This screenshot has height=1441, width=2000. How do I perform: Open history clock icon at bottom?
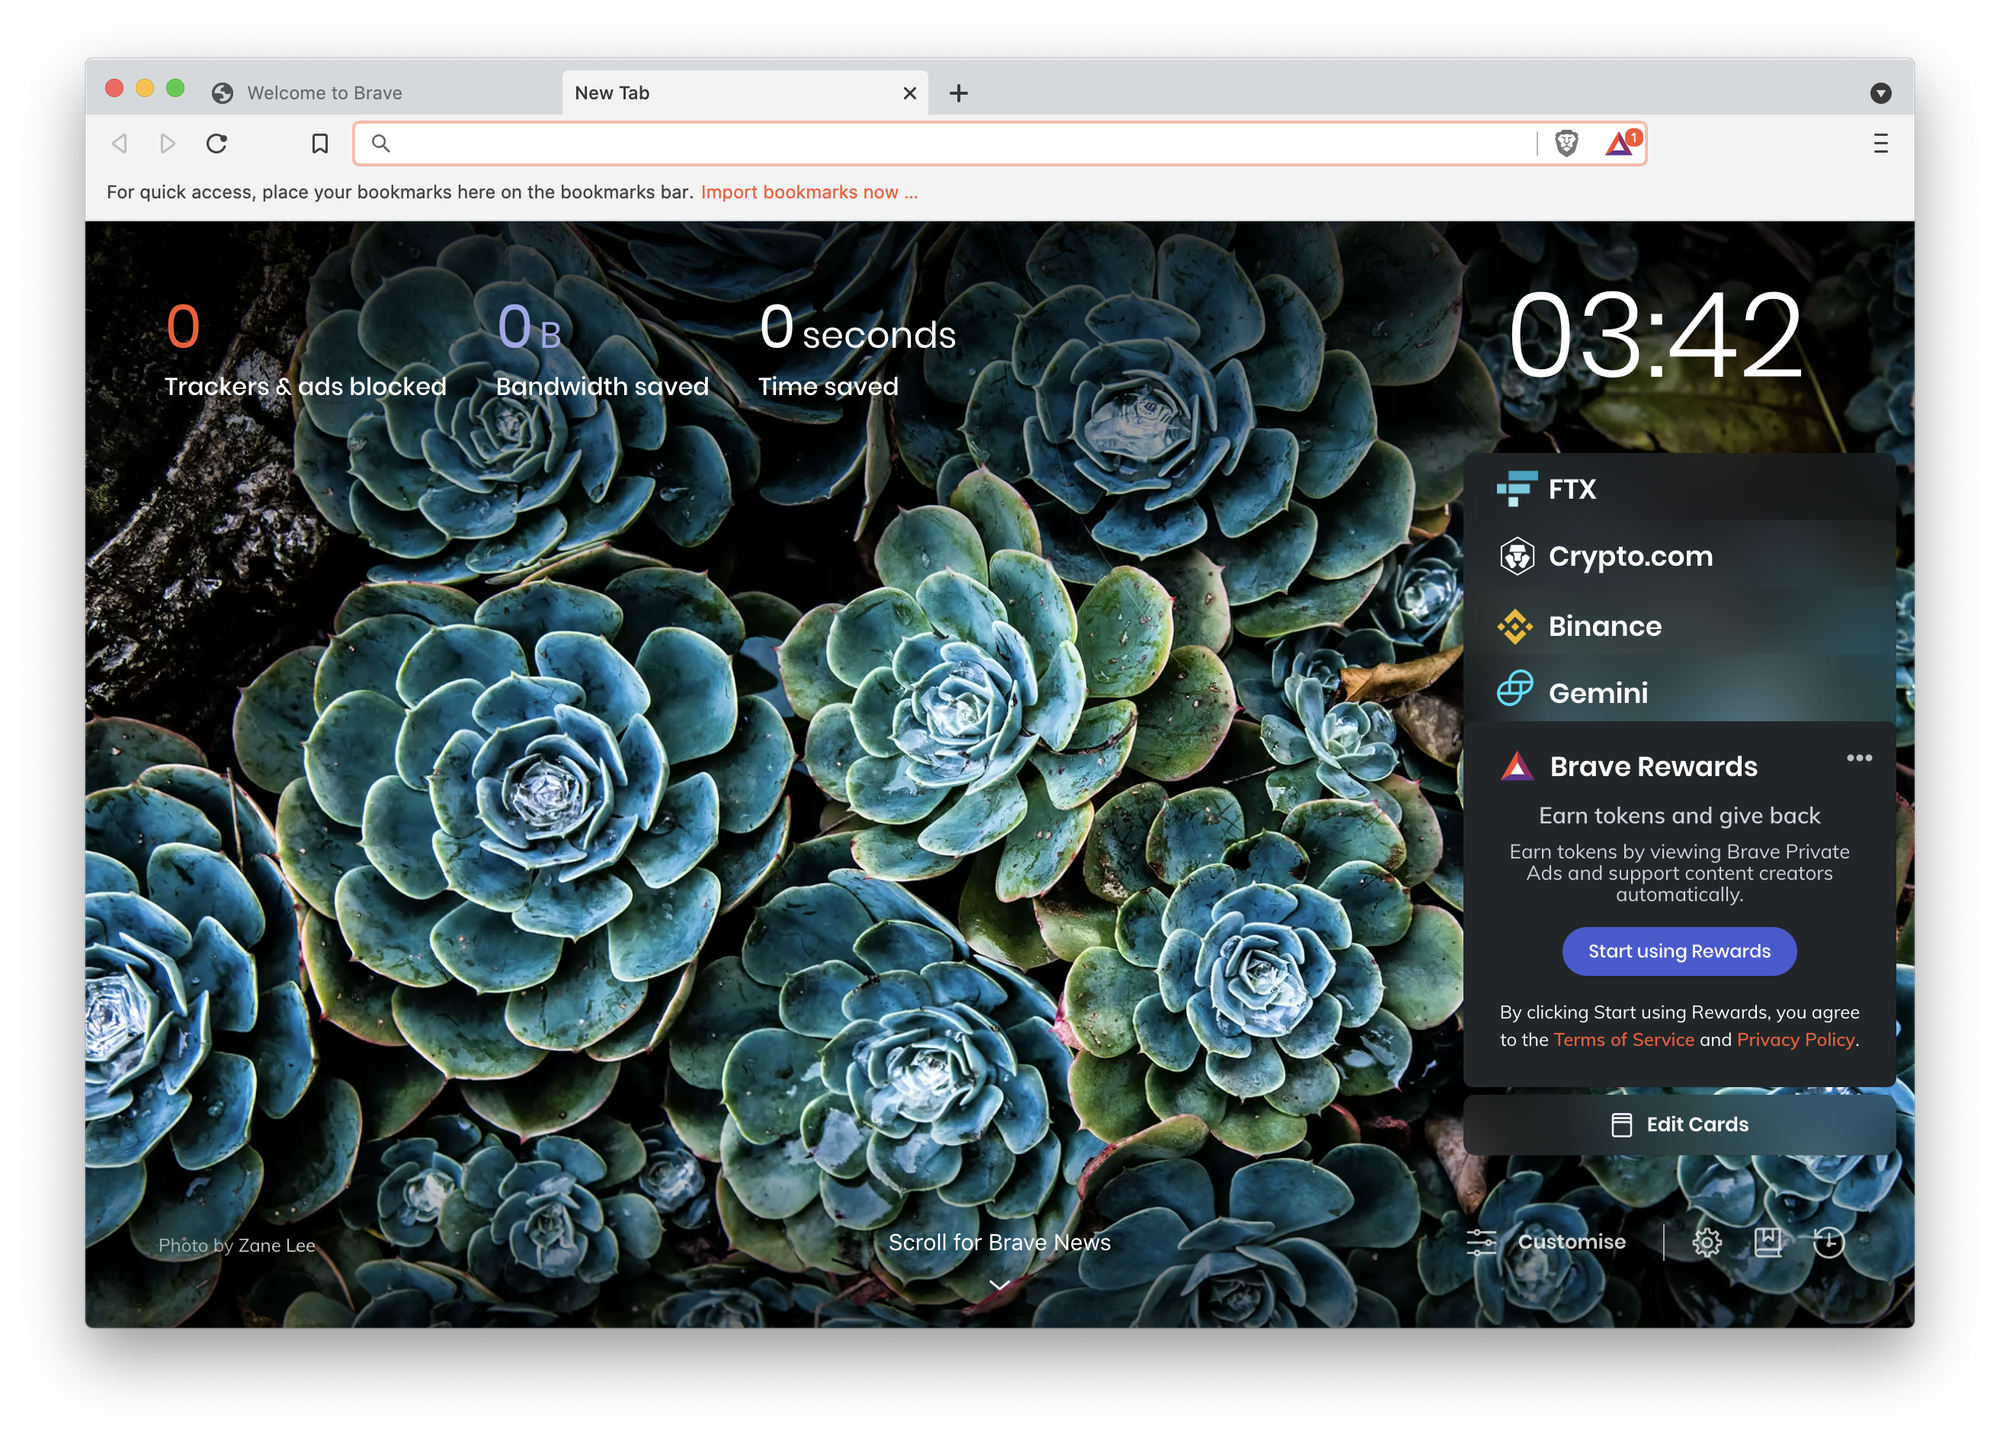click(1828, 1242)
